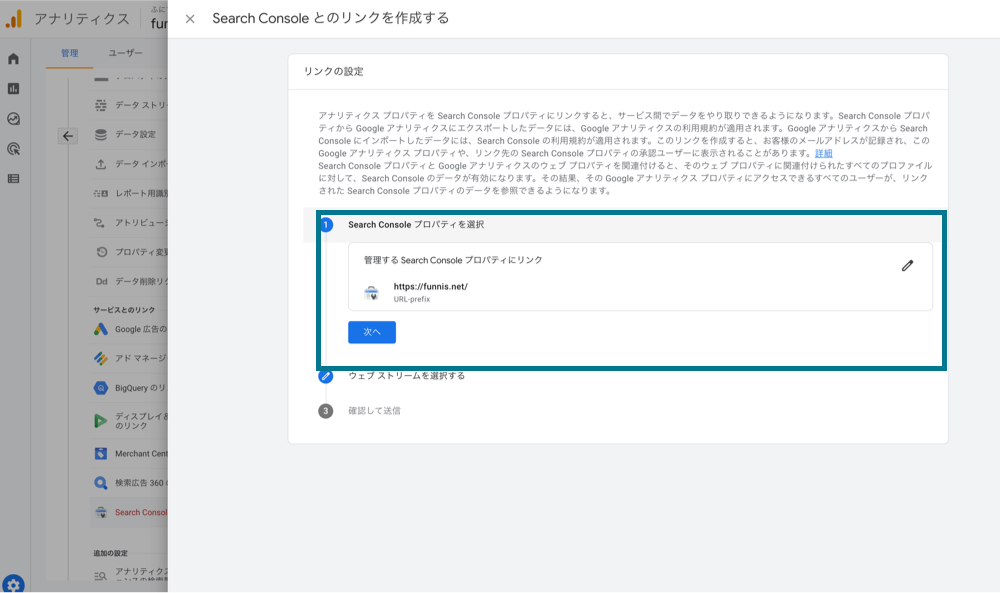This screenshot has height=593, width=1000.
Task: Click the サービスとのリンク section heading
Action: pos(124,310)
